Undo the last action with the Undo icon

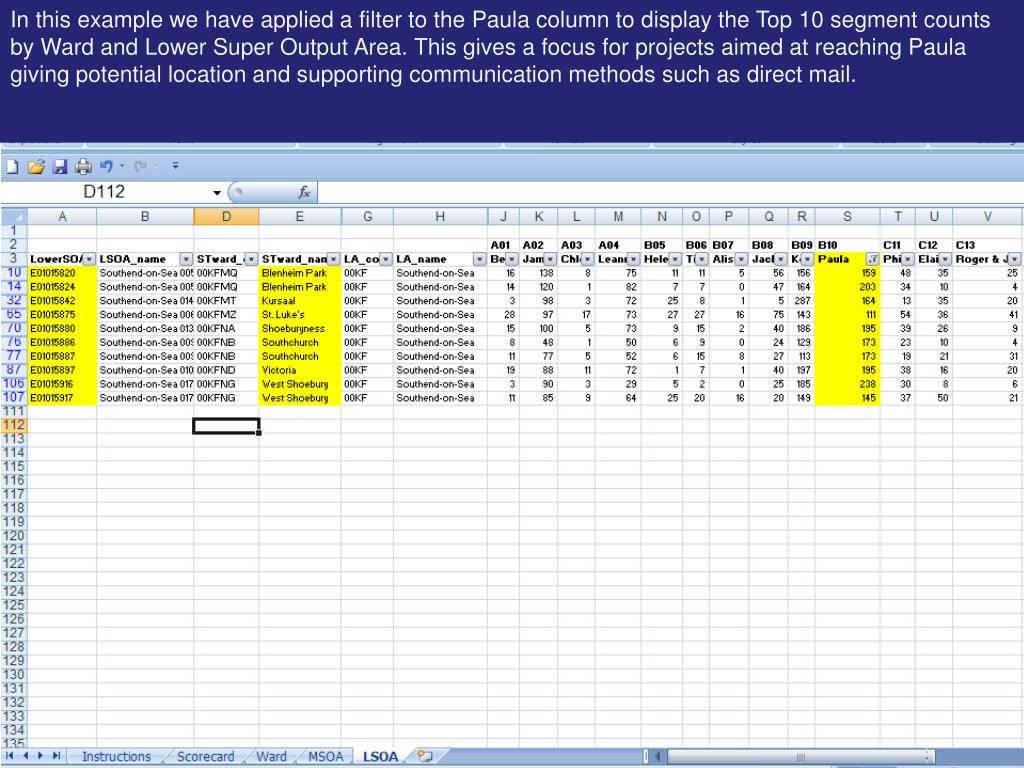point(106,167)
